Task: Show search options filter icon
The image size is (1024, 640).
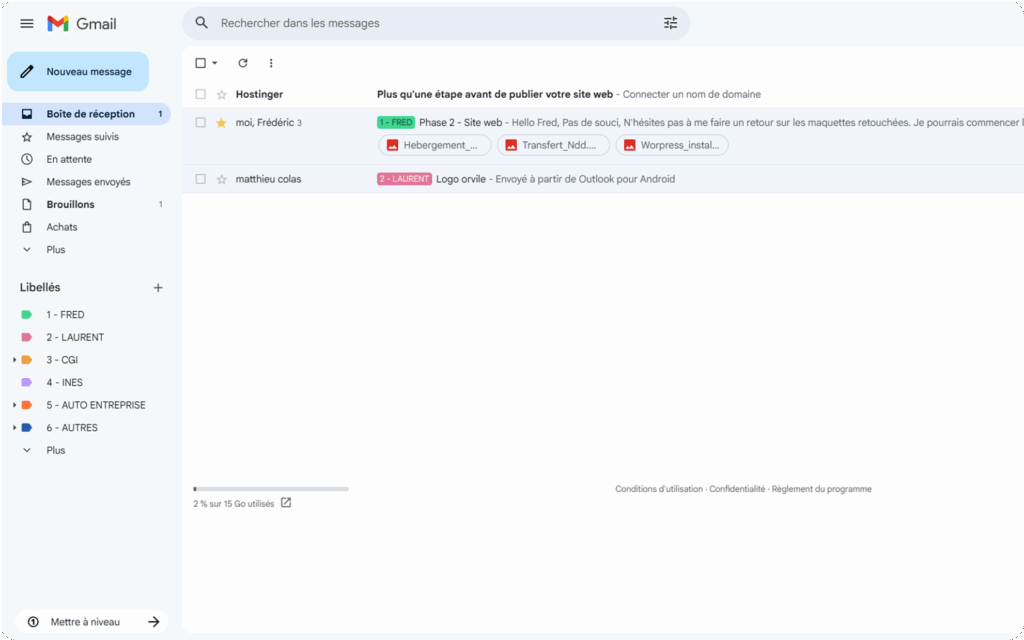Action: [670, 23]
